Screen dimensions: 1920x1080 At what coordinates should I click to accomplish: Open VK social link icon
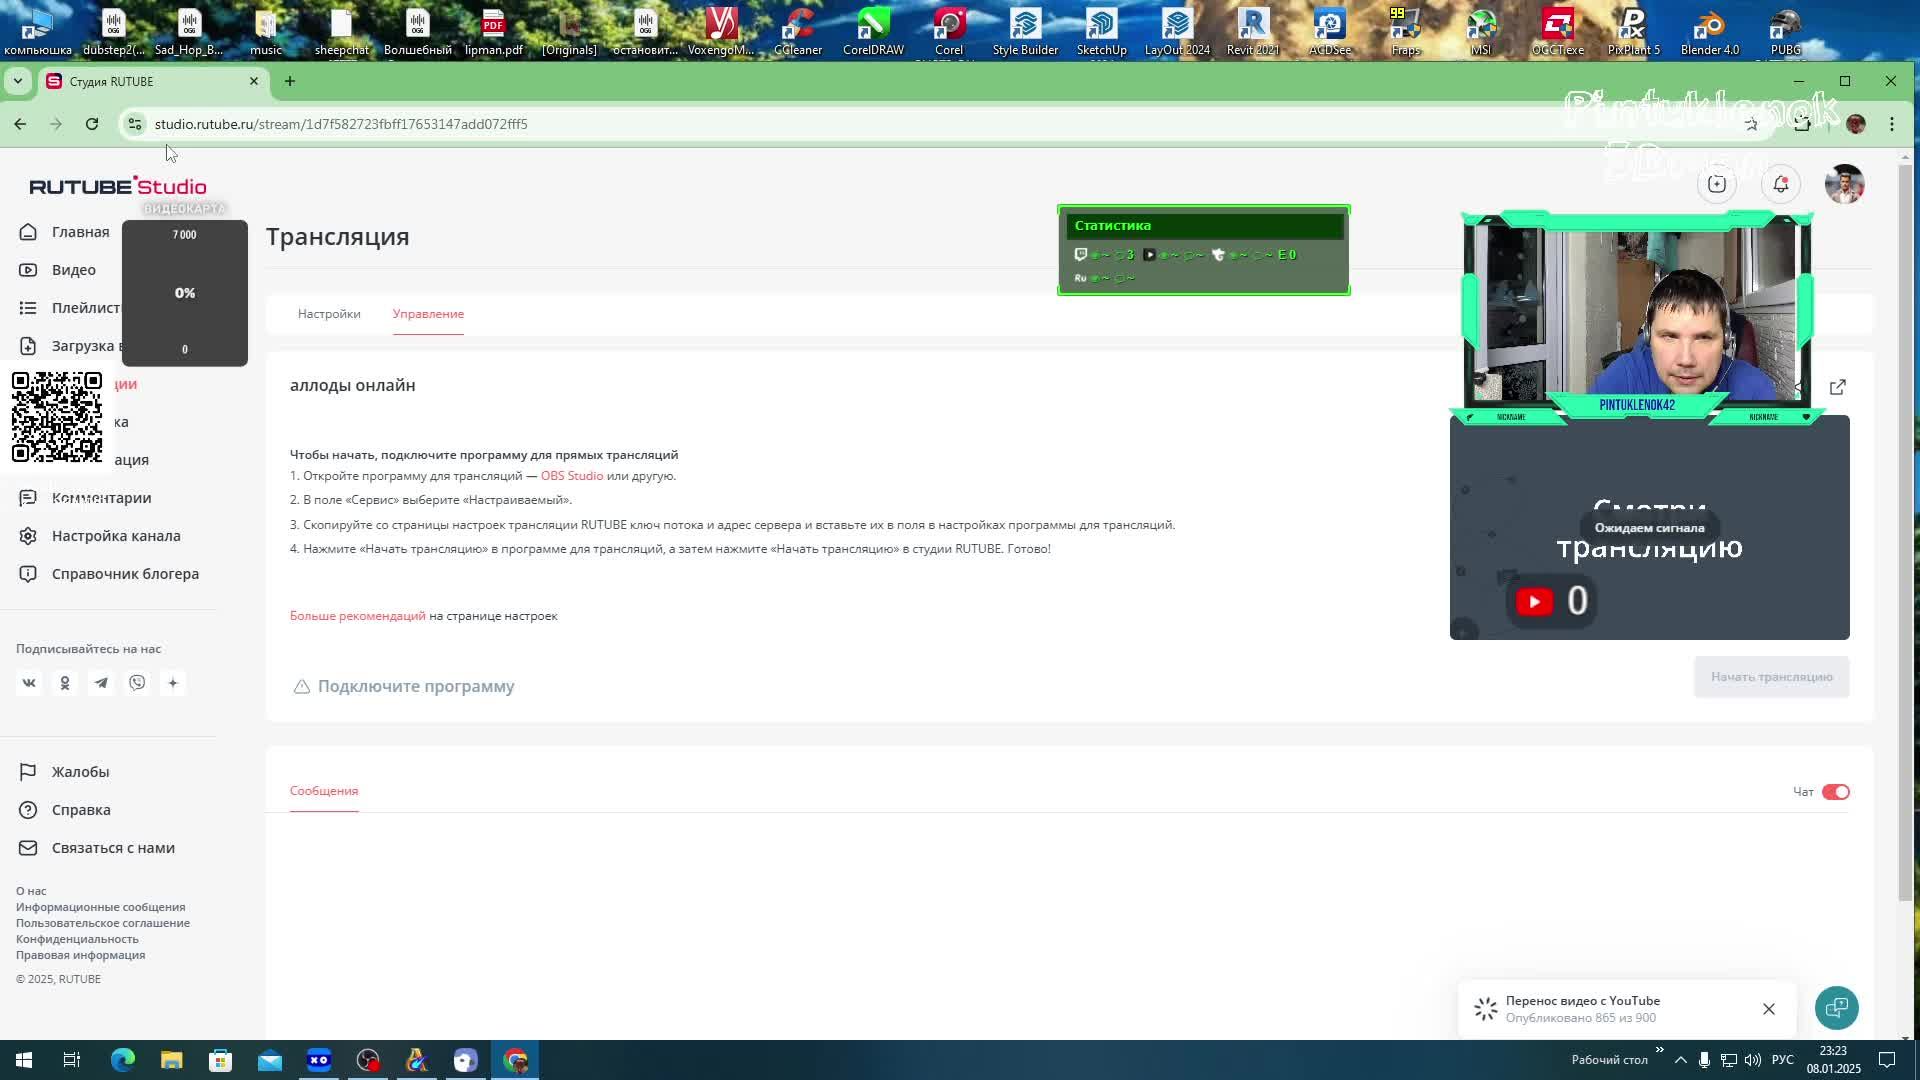click(x=29, y=683)
